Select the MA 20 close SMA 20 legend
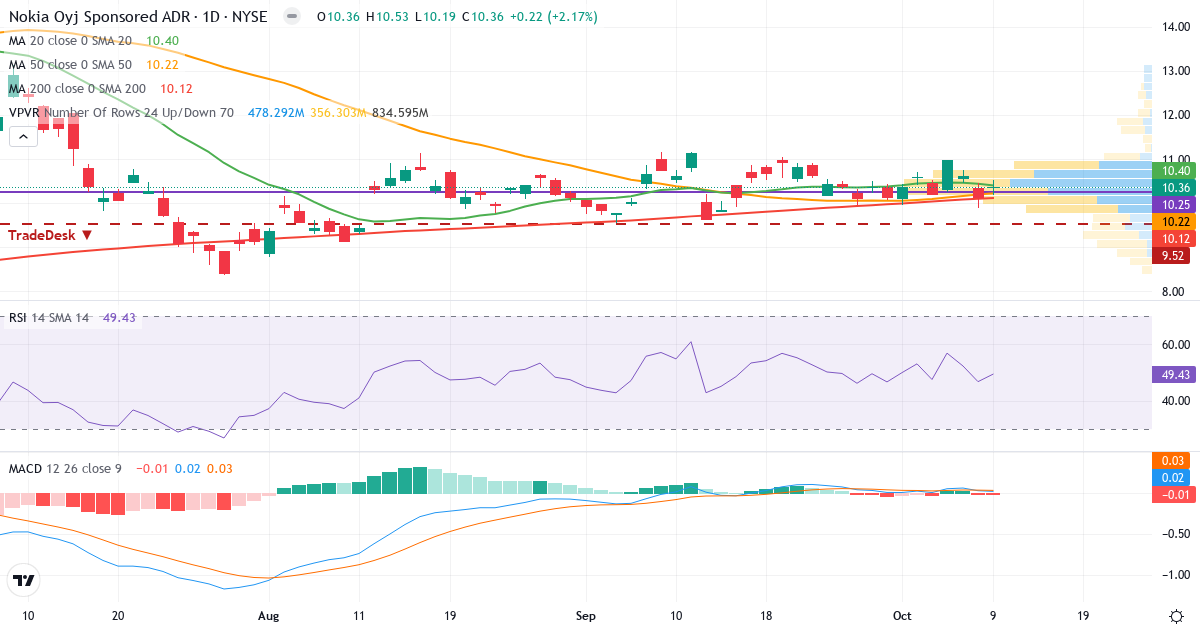This screenshot has height=630, width=1200. (x=70, y=40)
